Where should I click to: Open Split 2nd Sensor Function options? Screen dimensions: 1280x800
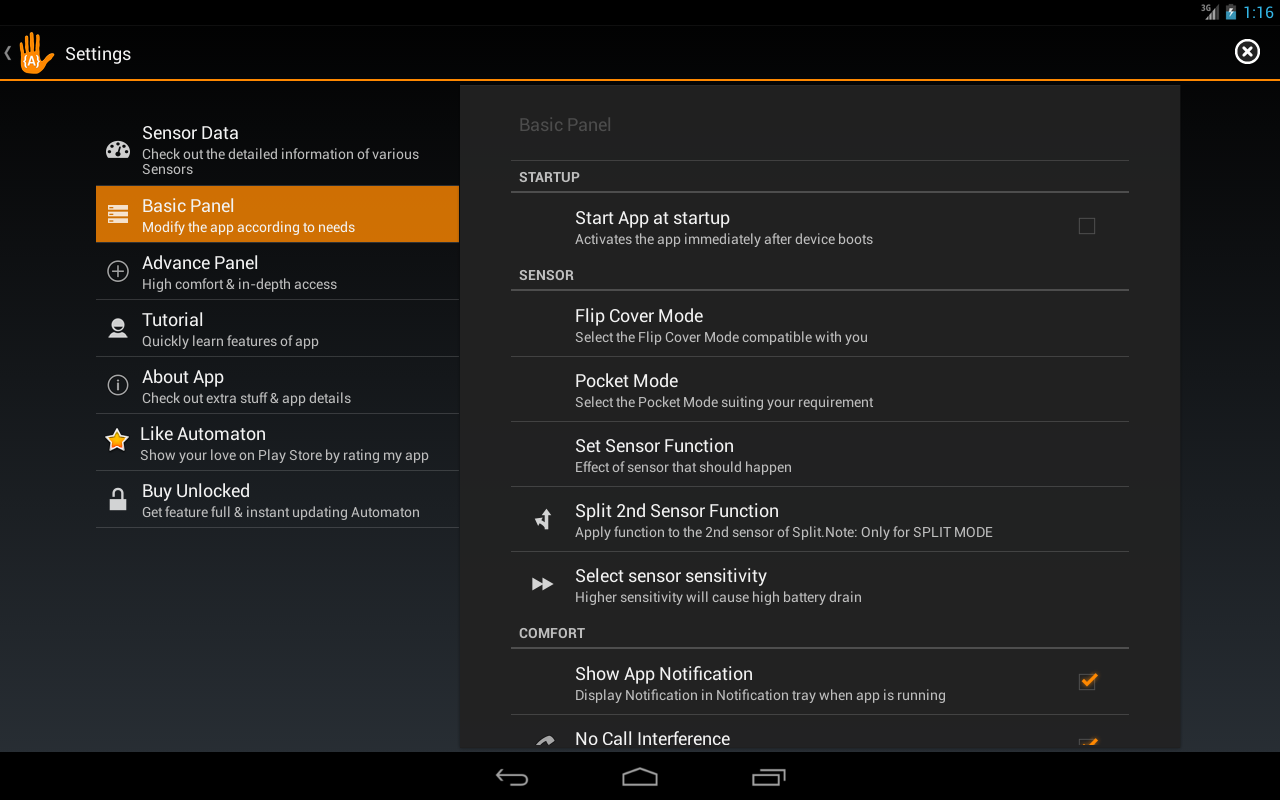pos(820,519)
